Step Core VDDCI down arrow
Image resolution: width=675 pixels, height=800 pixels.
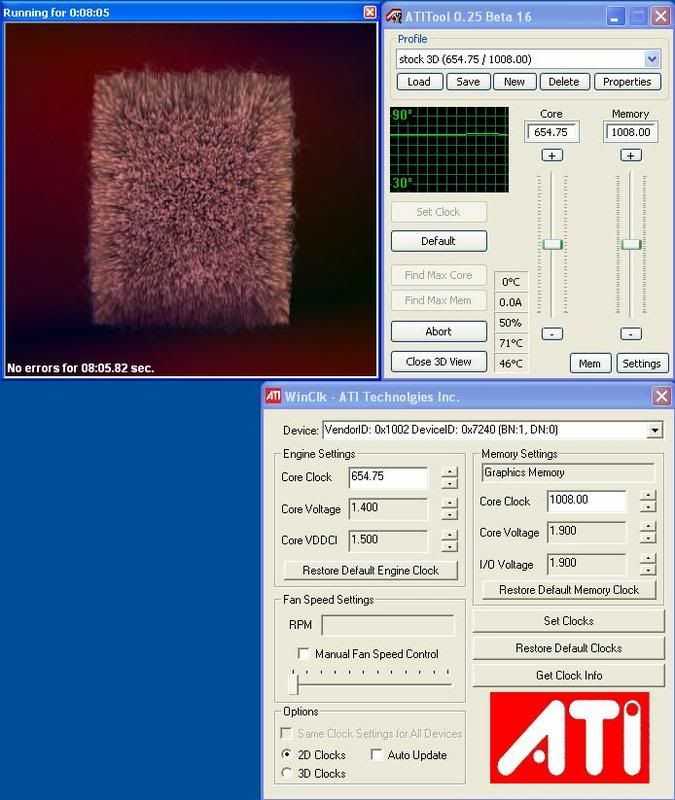tap(449, 546)
